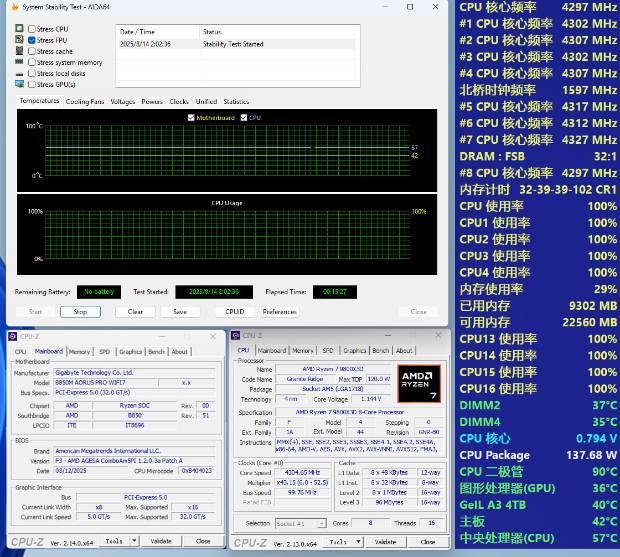
Task: Click the Stress GPU(s) monitor icon
Action: (x=19, y=84)
